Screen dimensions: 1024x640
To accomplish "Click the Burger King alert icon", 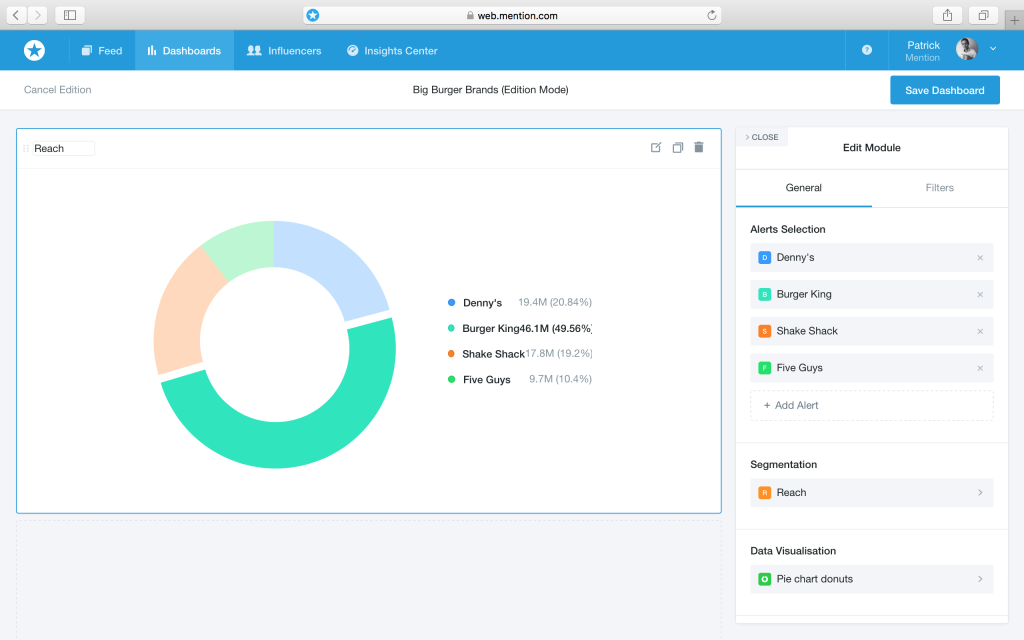I will (764, 295).
